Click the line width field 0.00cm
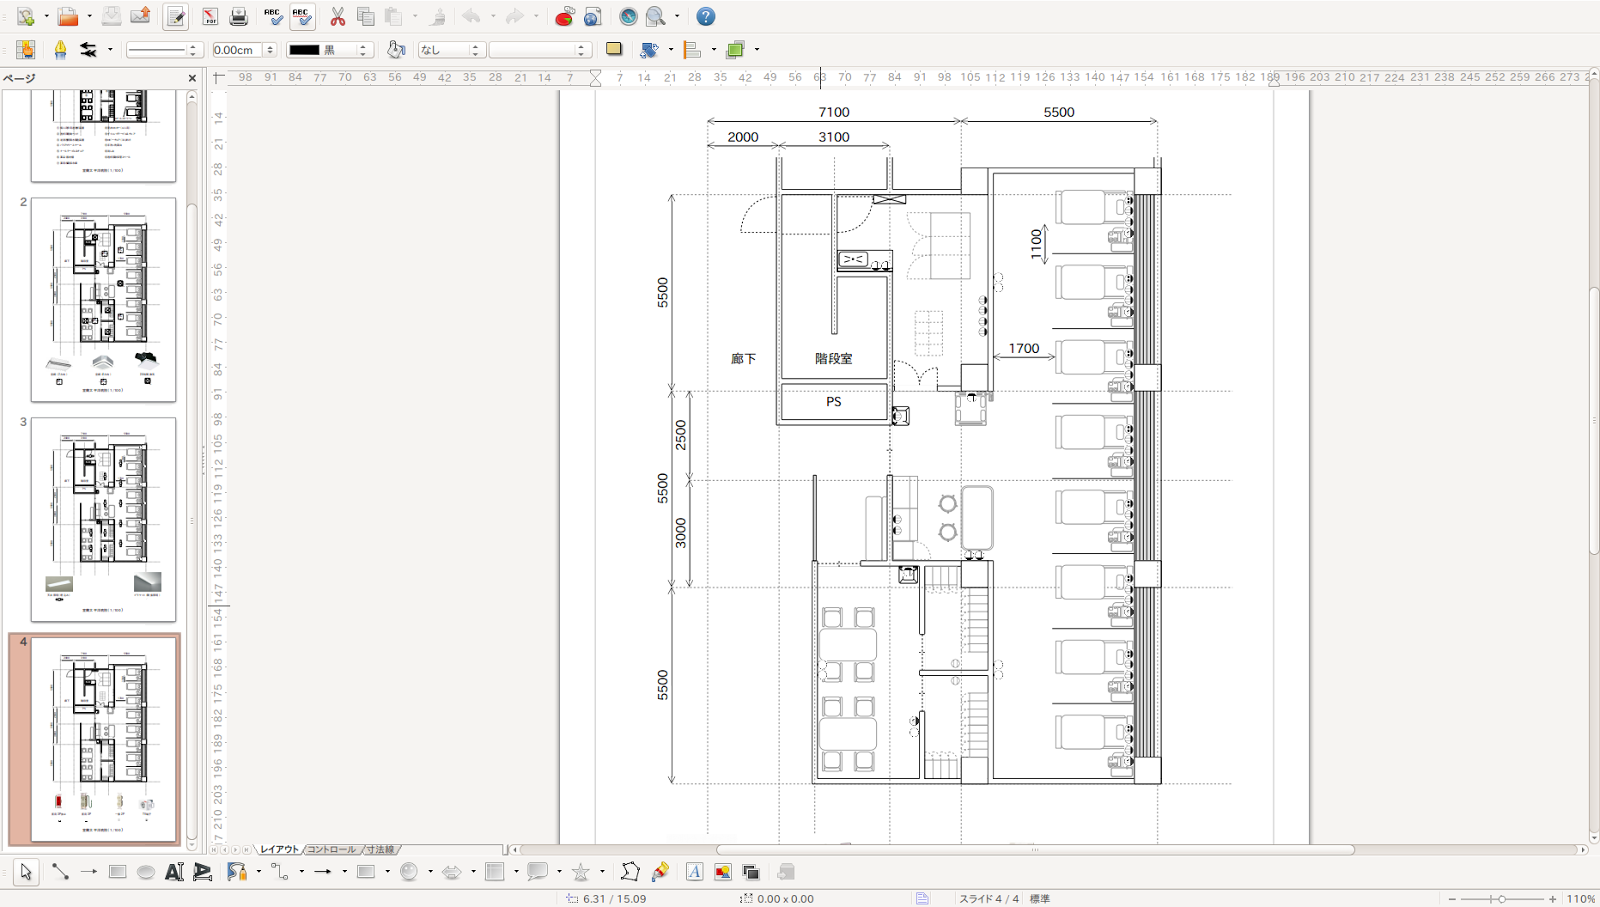The height and width of the screenshot is (907, 1600). click(x=237, y=50)
